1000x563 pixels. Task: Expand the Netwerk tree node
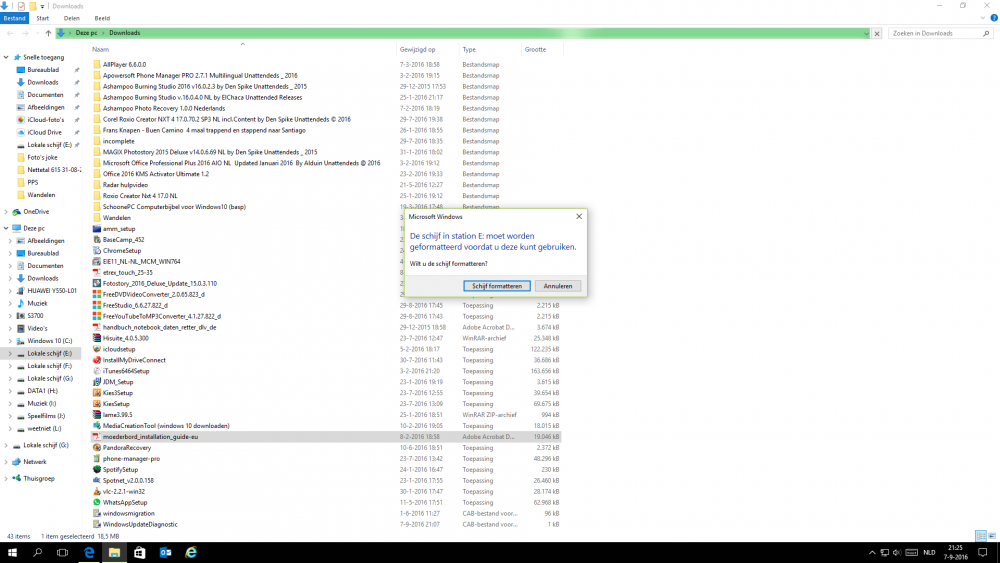[6, 462]
